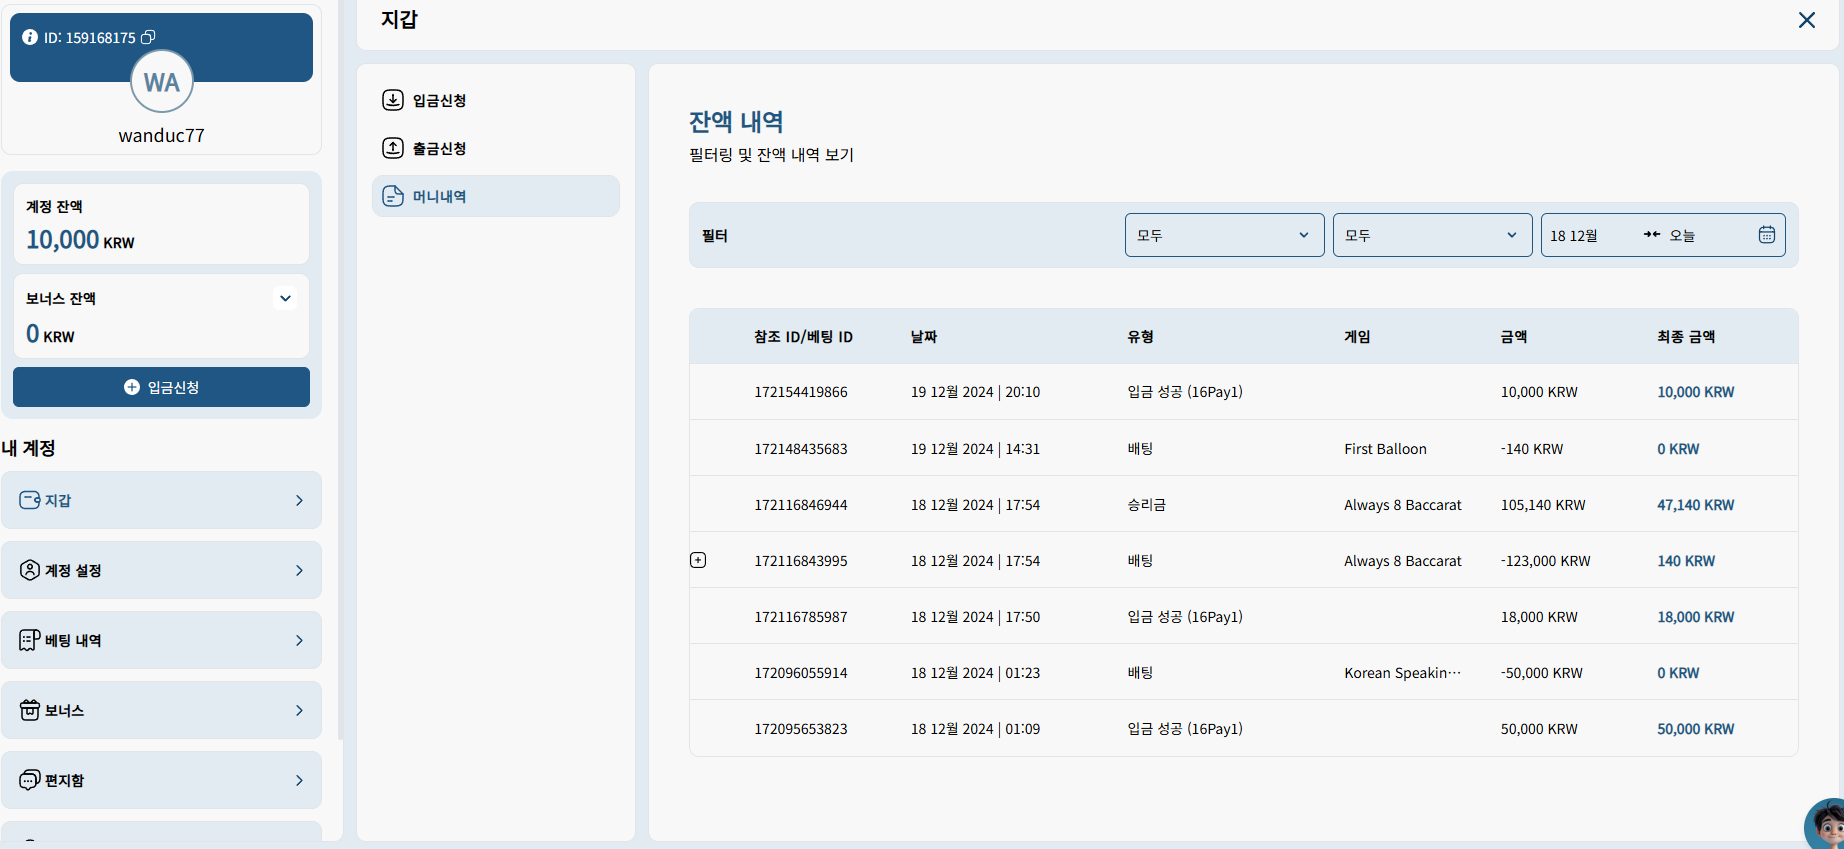Click the 18 12월 start date field
This screenshot has height=849, width=1844.
(1574, 236)
